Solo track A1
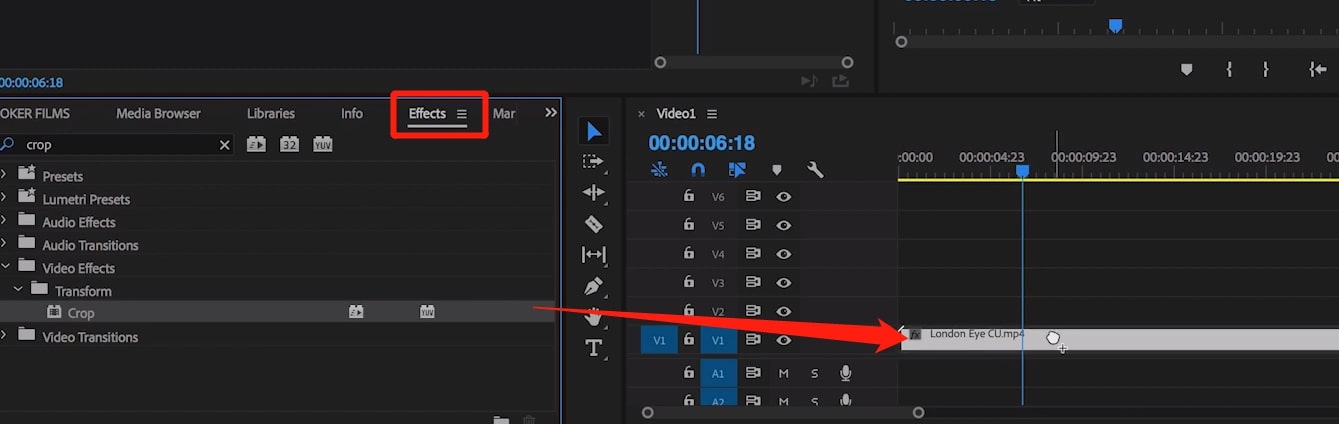 pos(814,374)
